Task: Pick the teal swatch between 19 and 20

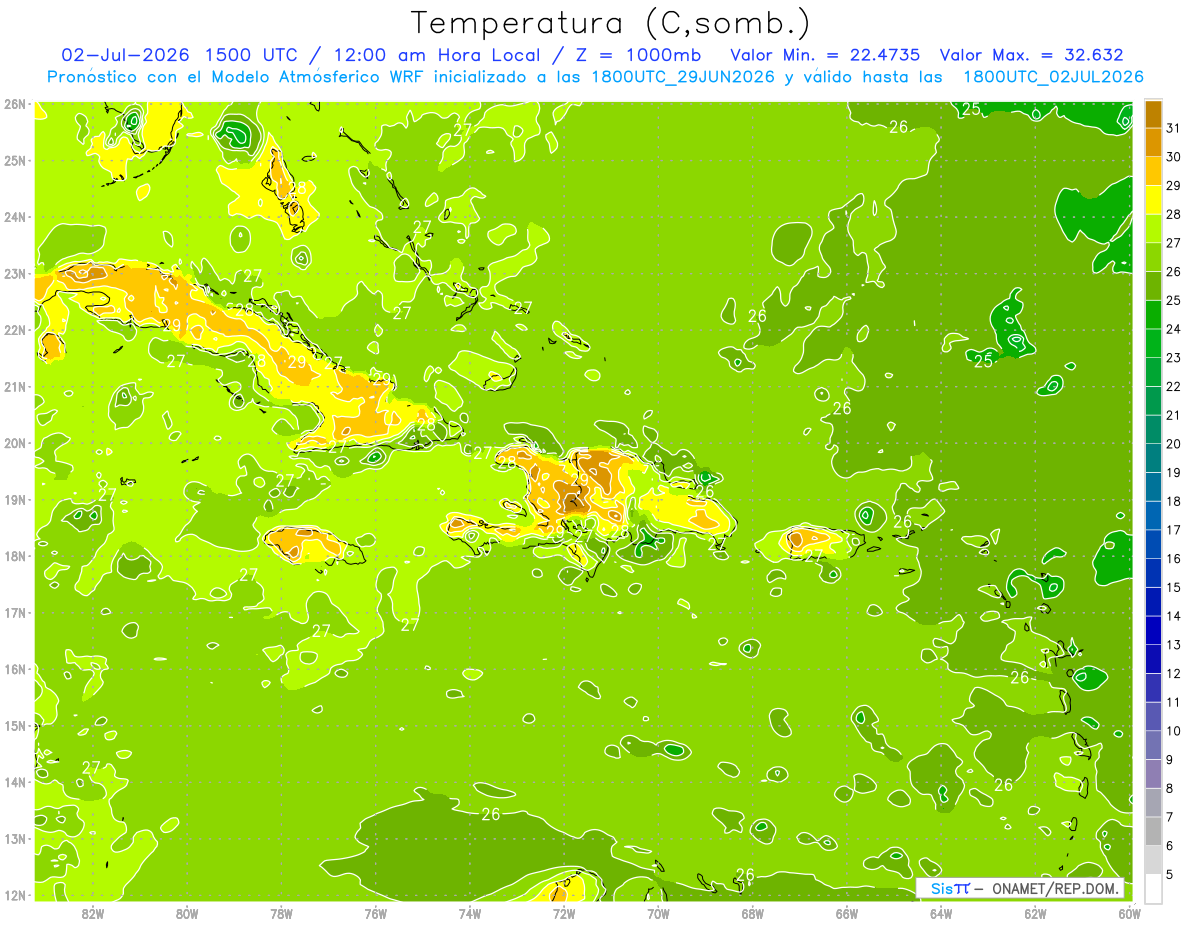Action: (x=1153, y=458)
